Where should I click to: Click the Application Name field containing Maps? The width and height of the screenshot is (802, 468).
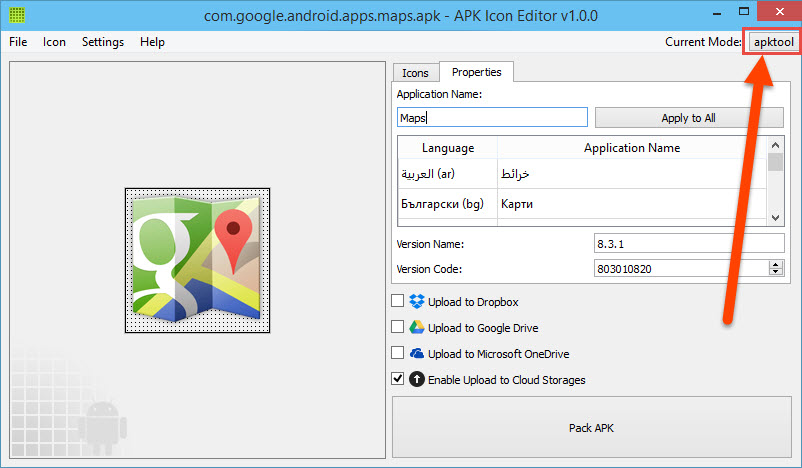pos(492,117)
